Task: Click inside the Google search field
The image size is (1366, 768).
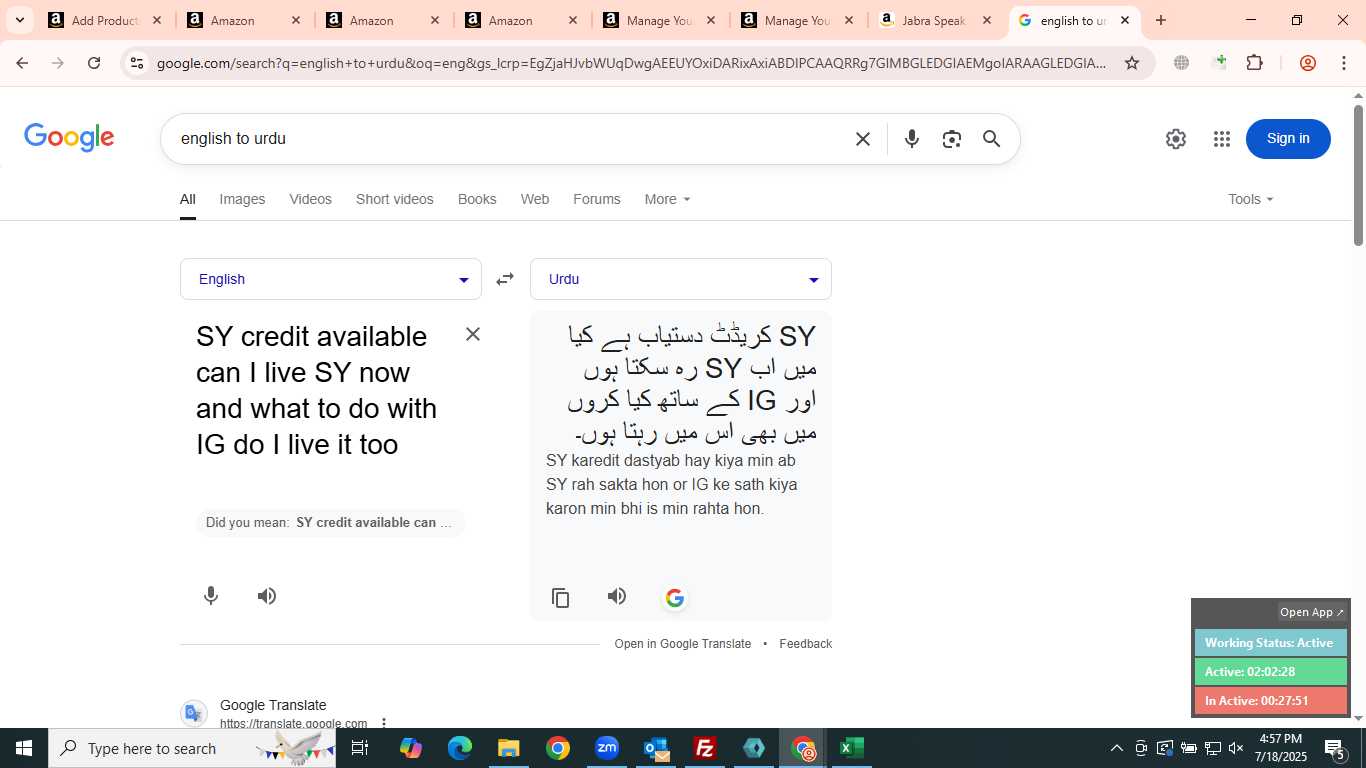Action: (x=510, y=139)
